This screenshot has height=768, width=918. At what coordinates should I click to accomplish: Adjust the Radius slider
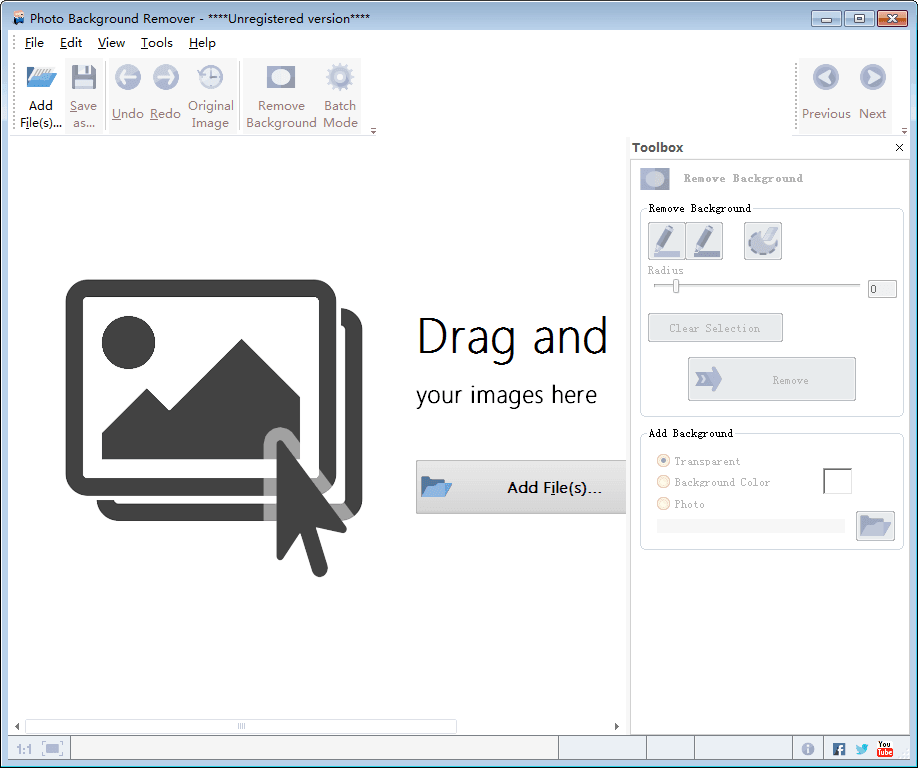point(676,286)
